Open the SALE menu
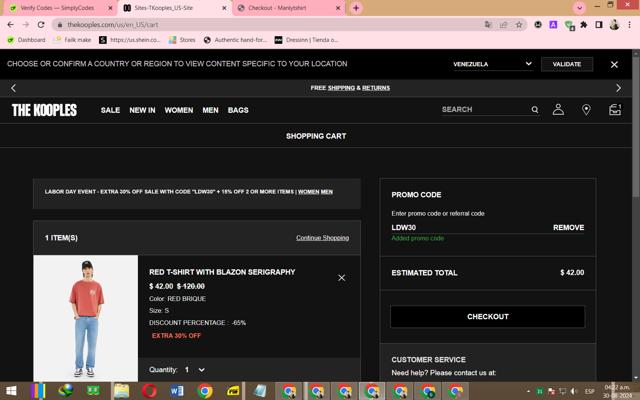 [110, 110]
